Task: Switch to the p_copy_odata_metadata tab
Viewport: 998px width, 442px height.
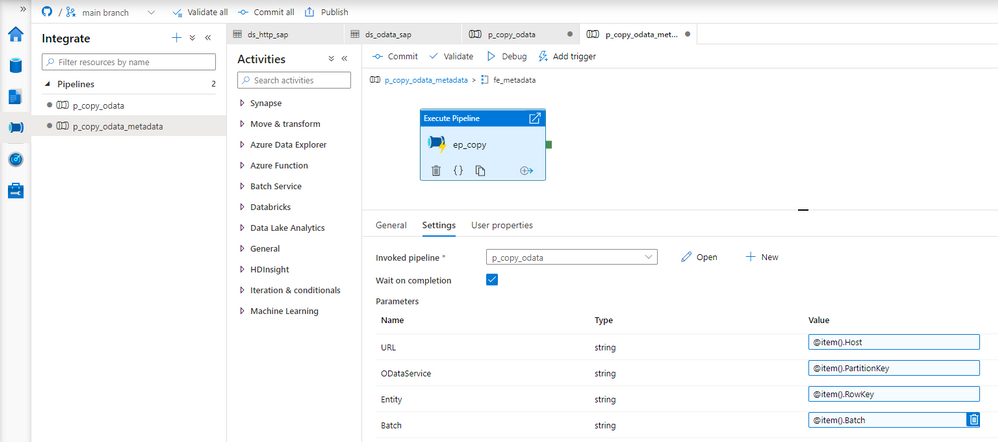Action: point(638,34)
